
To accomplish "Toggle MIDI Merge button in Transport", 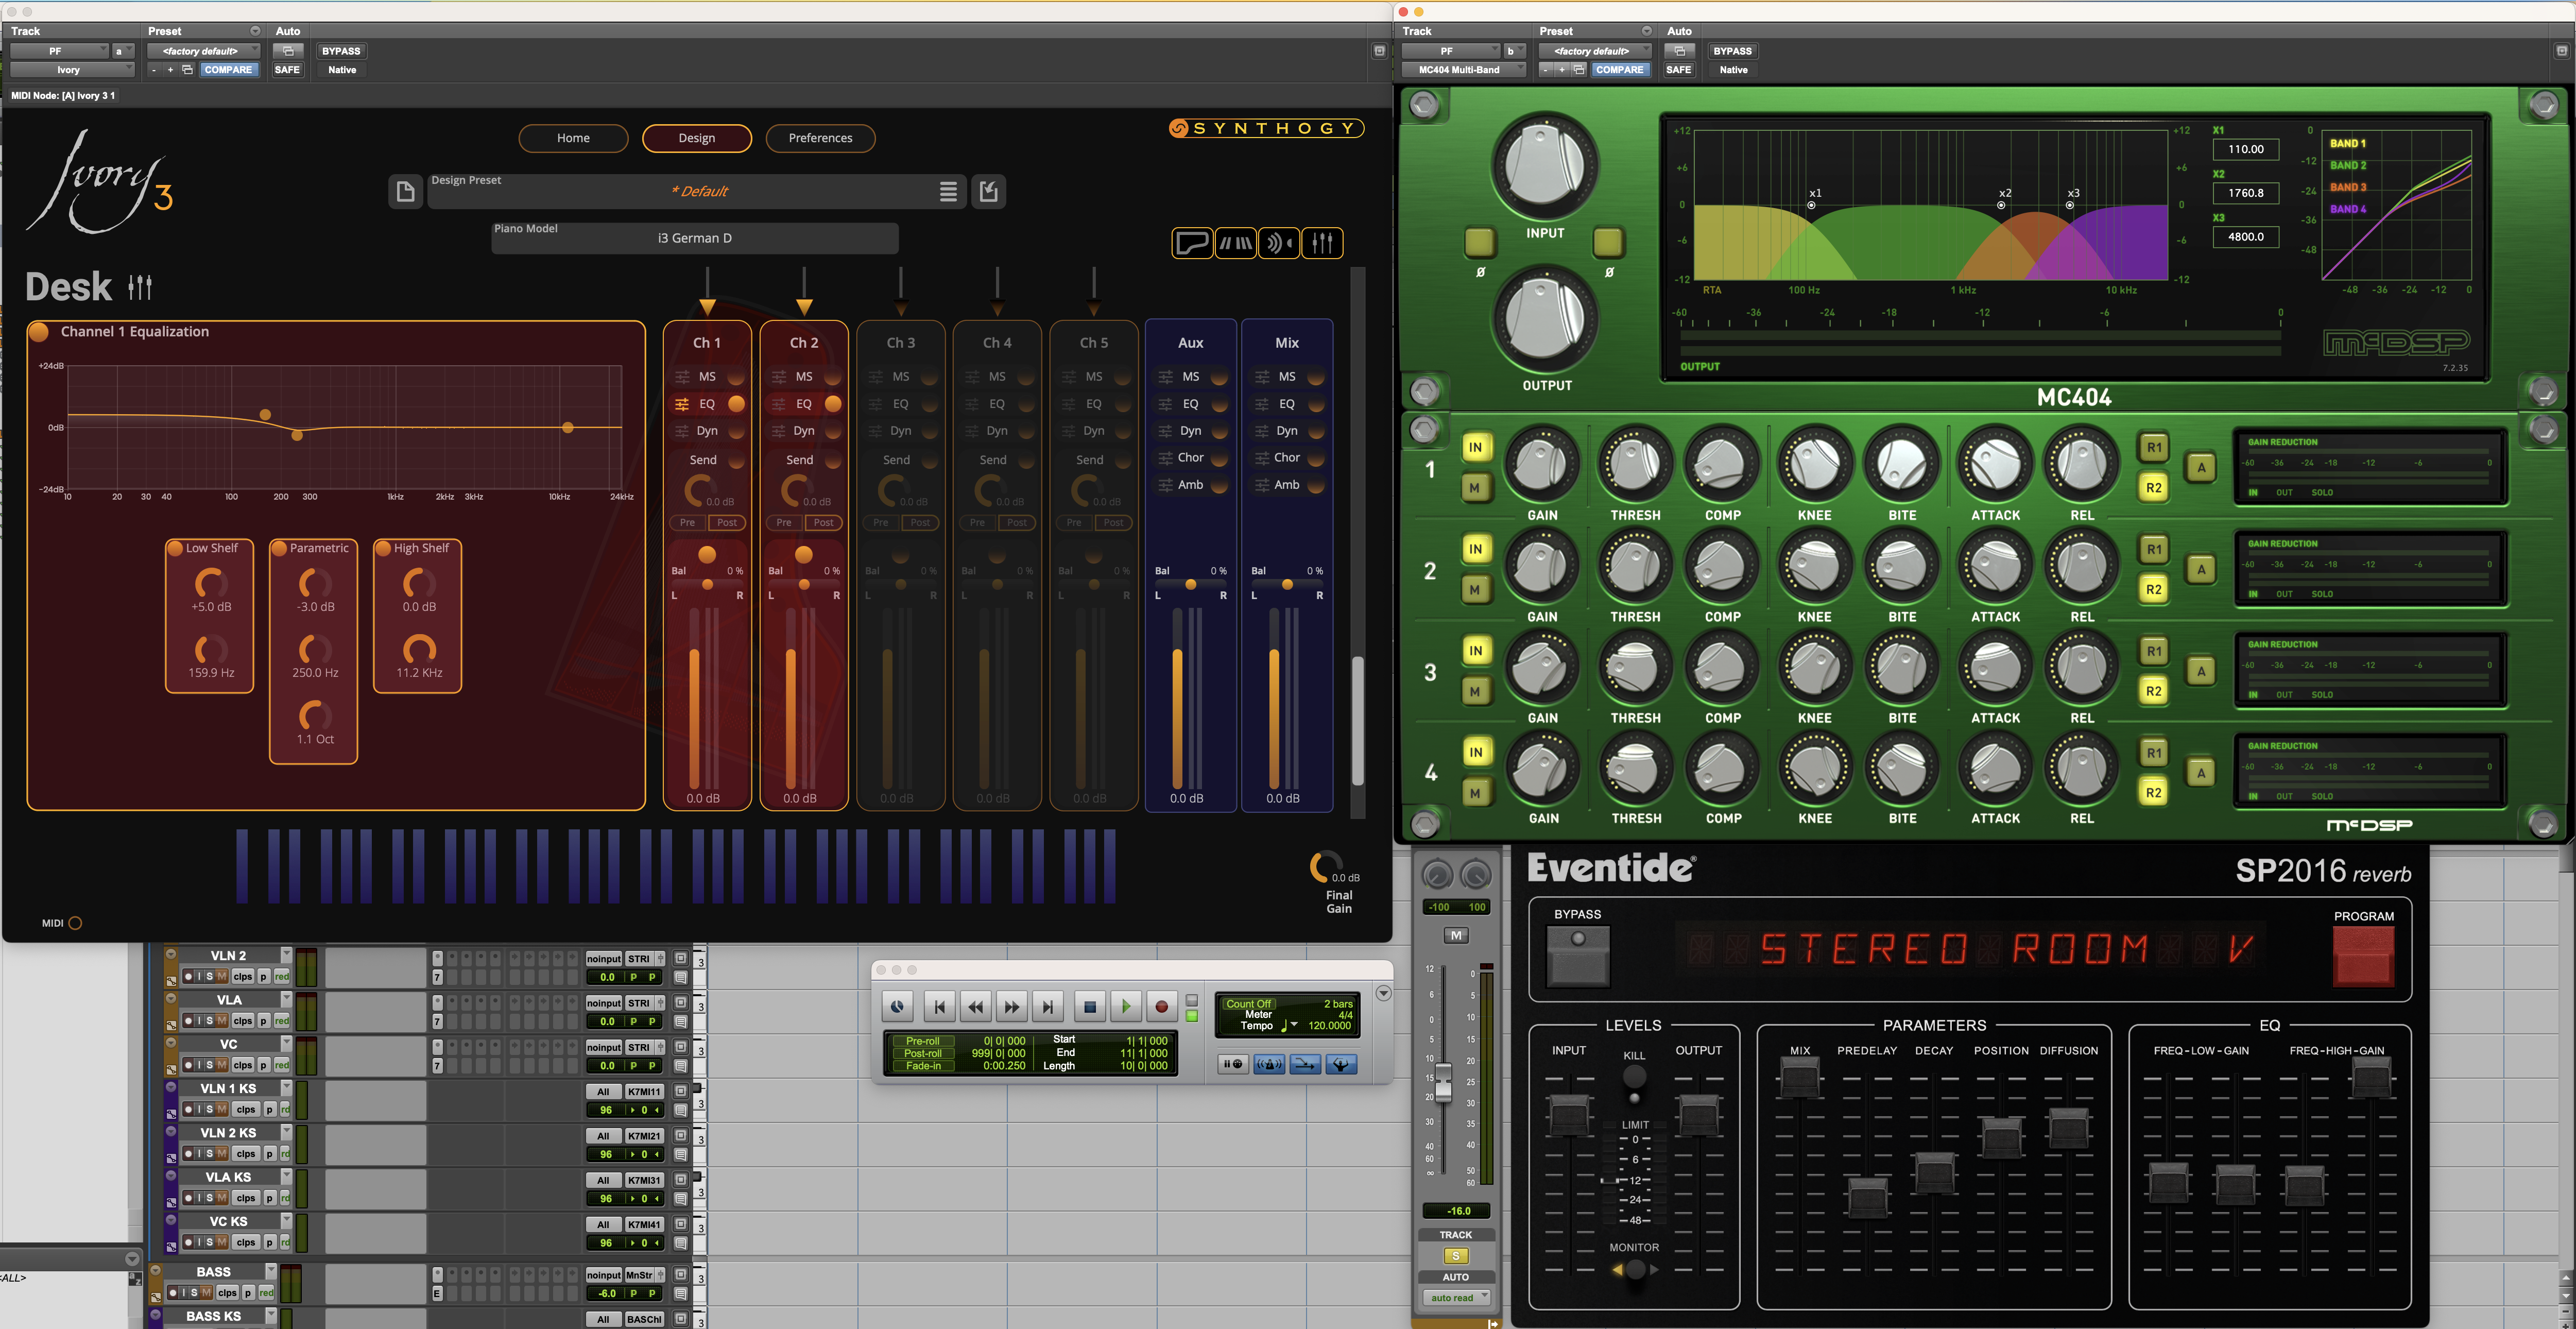I will tap(1305, 1064).
